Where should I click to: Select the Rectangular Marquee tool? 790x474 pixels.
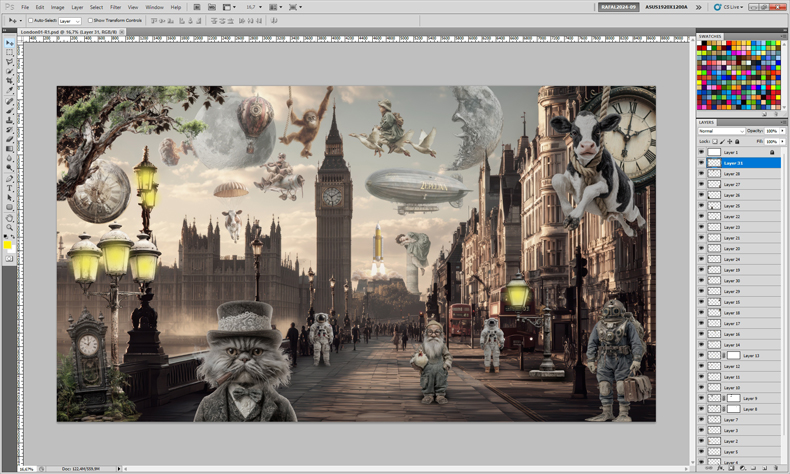coord(10,53)
